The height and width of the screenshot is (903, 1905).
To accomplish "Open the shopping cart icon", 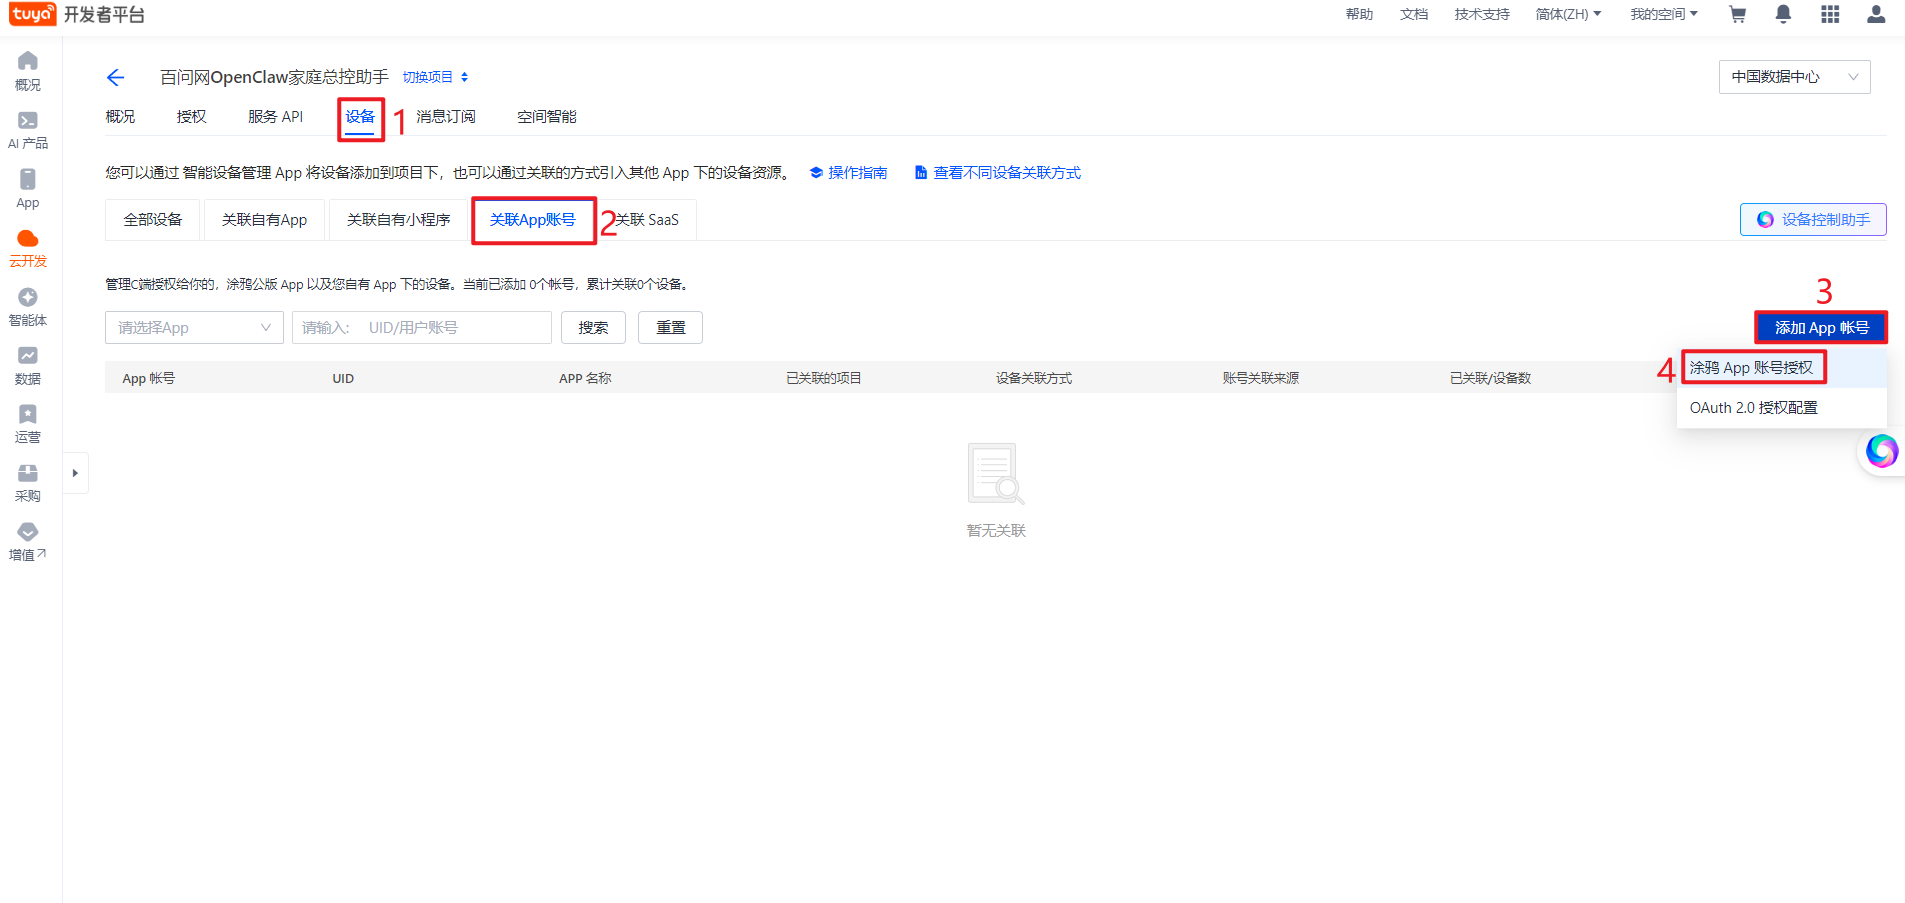I will click(x=1737, y=14).
